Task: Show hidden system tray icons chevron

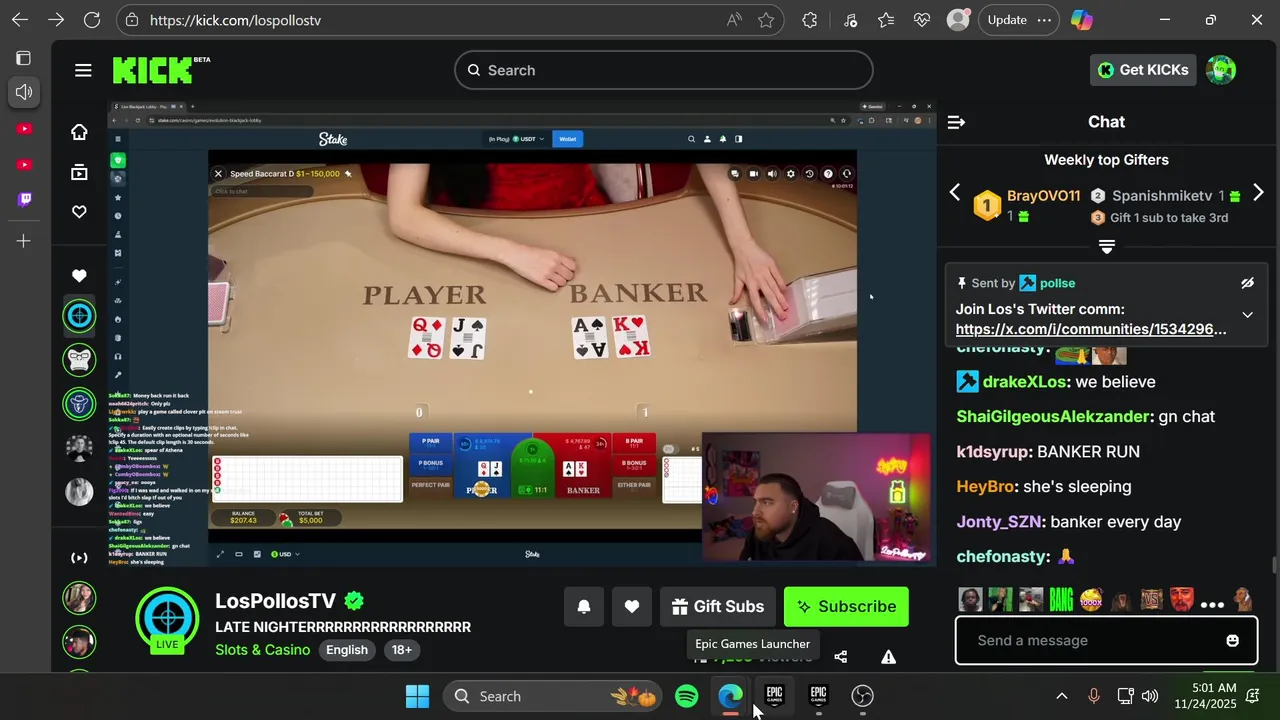Action: (1062, 696)
